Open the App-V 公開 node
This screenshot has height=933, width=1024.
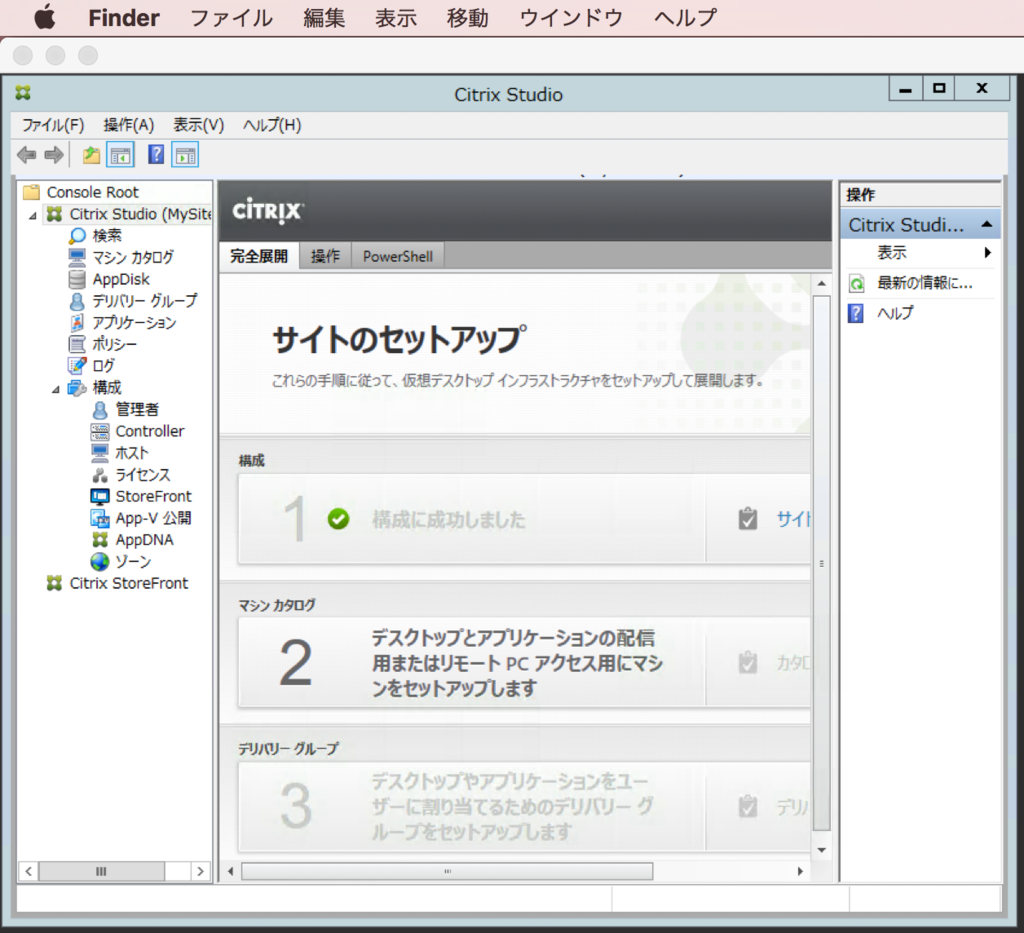(153, 518)
